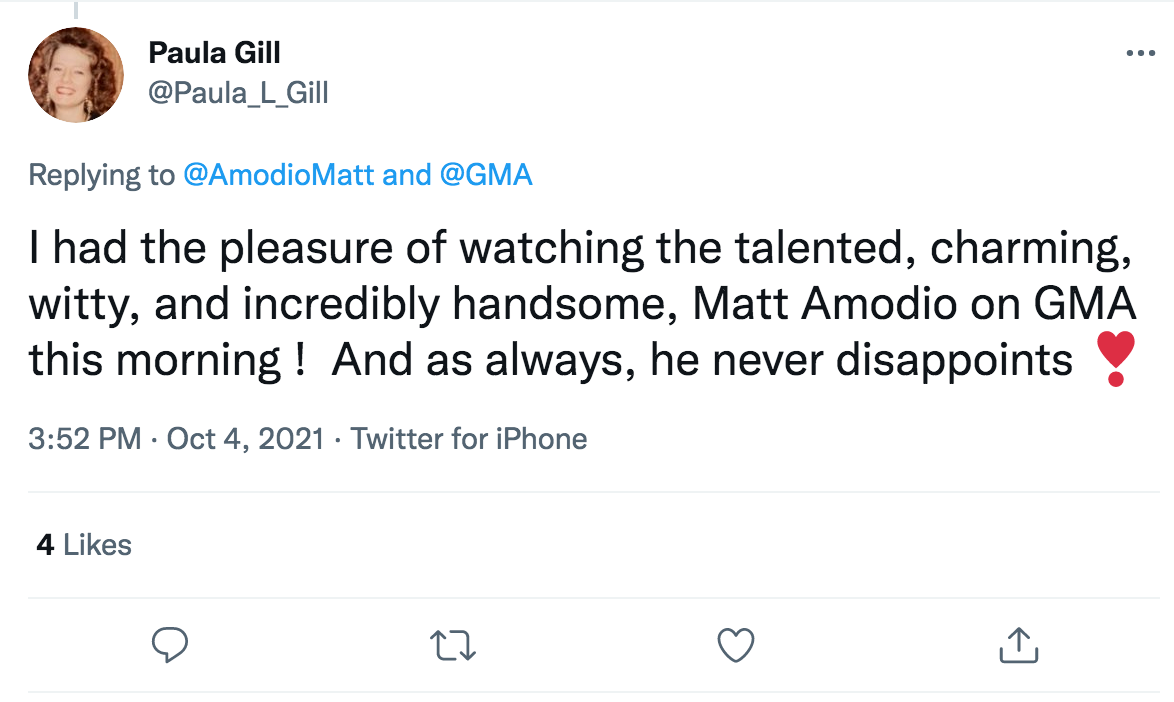
Task: Open the share tweet icon
Action: [1019, 645]
